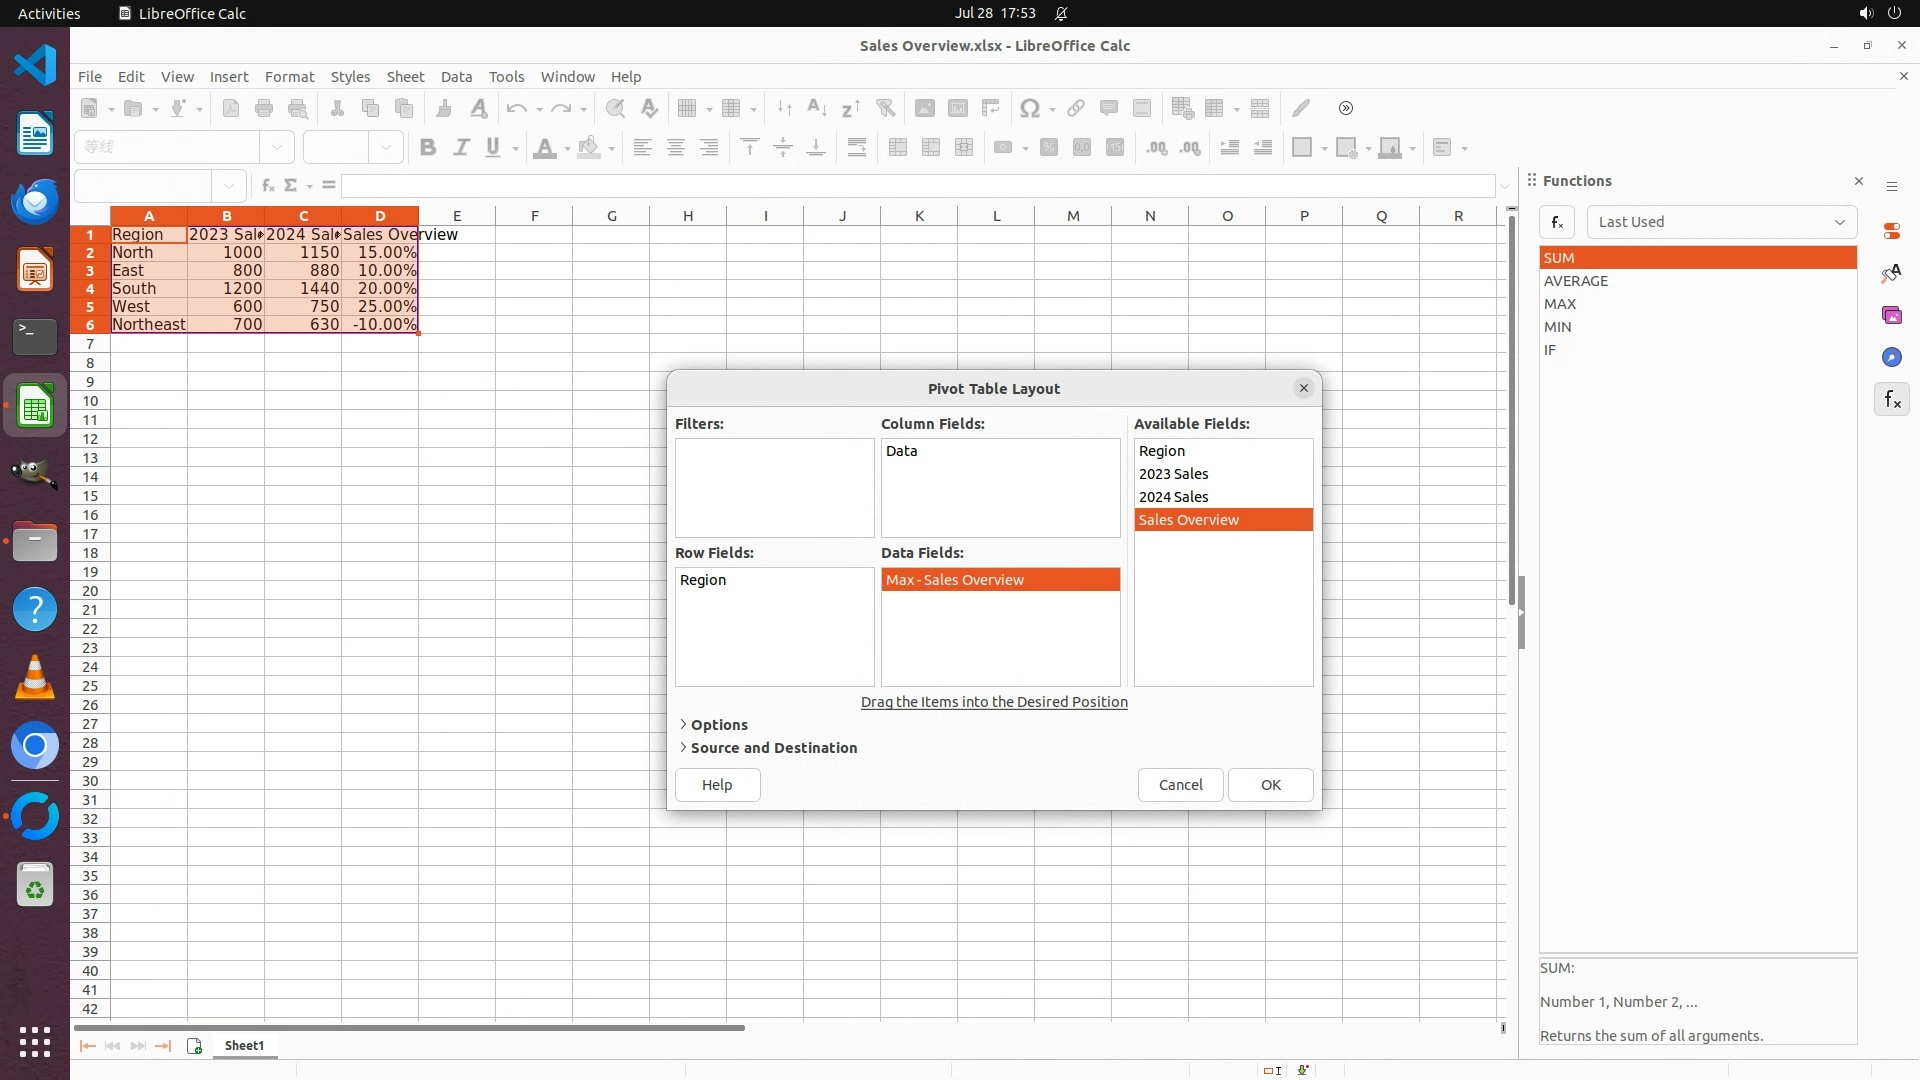Open sidebar settings hamburger menu
The width and height of the screenshot is (1920, 1080).
[x=1891, y=187]
